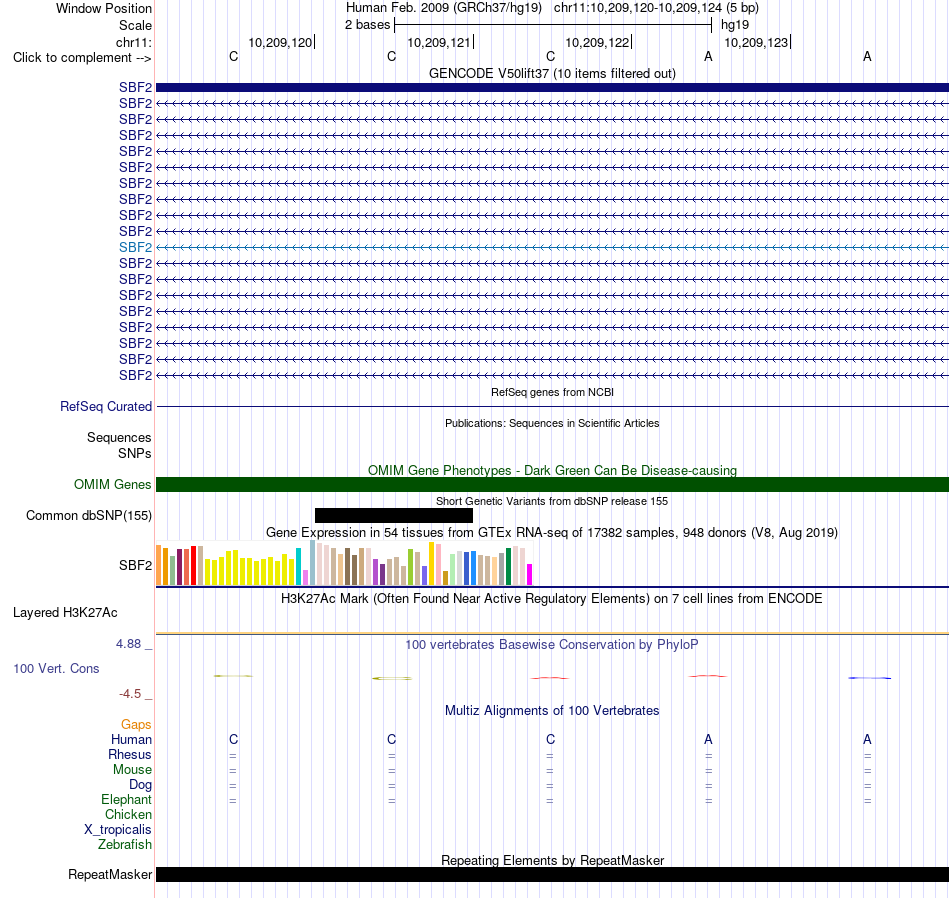This screenshot has height=898, width=950.
Task: Click the Layered H3K27Ac label
Action: 65,613
